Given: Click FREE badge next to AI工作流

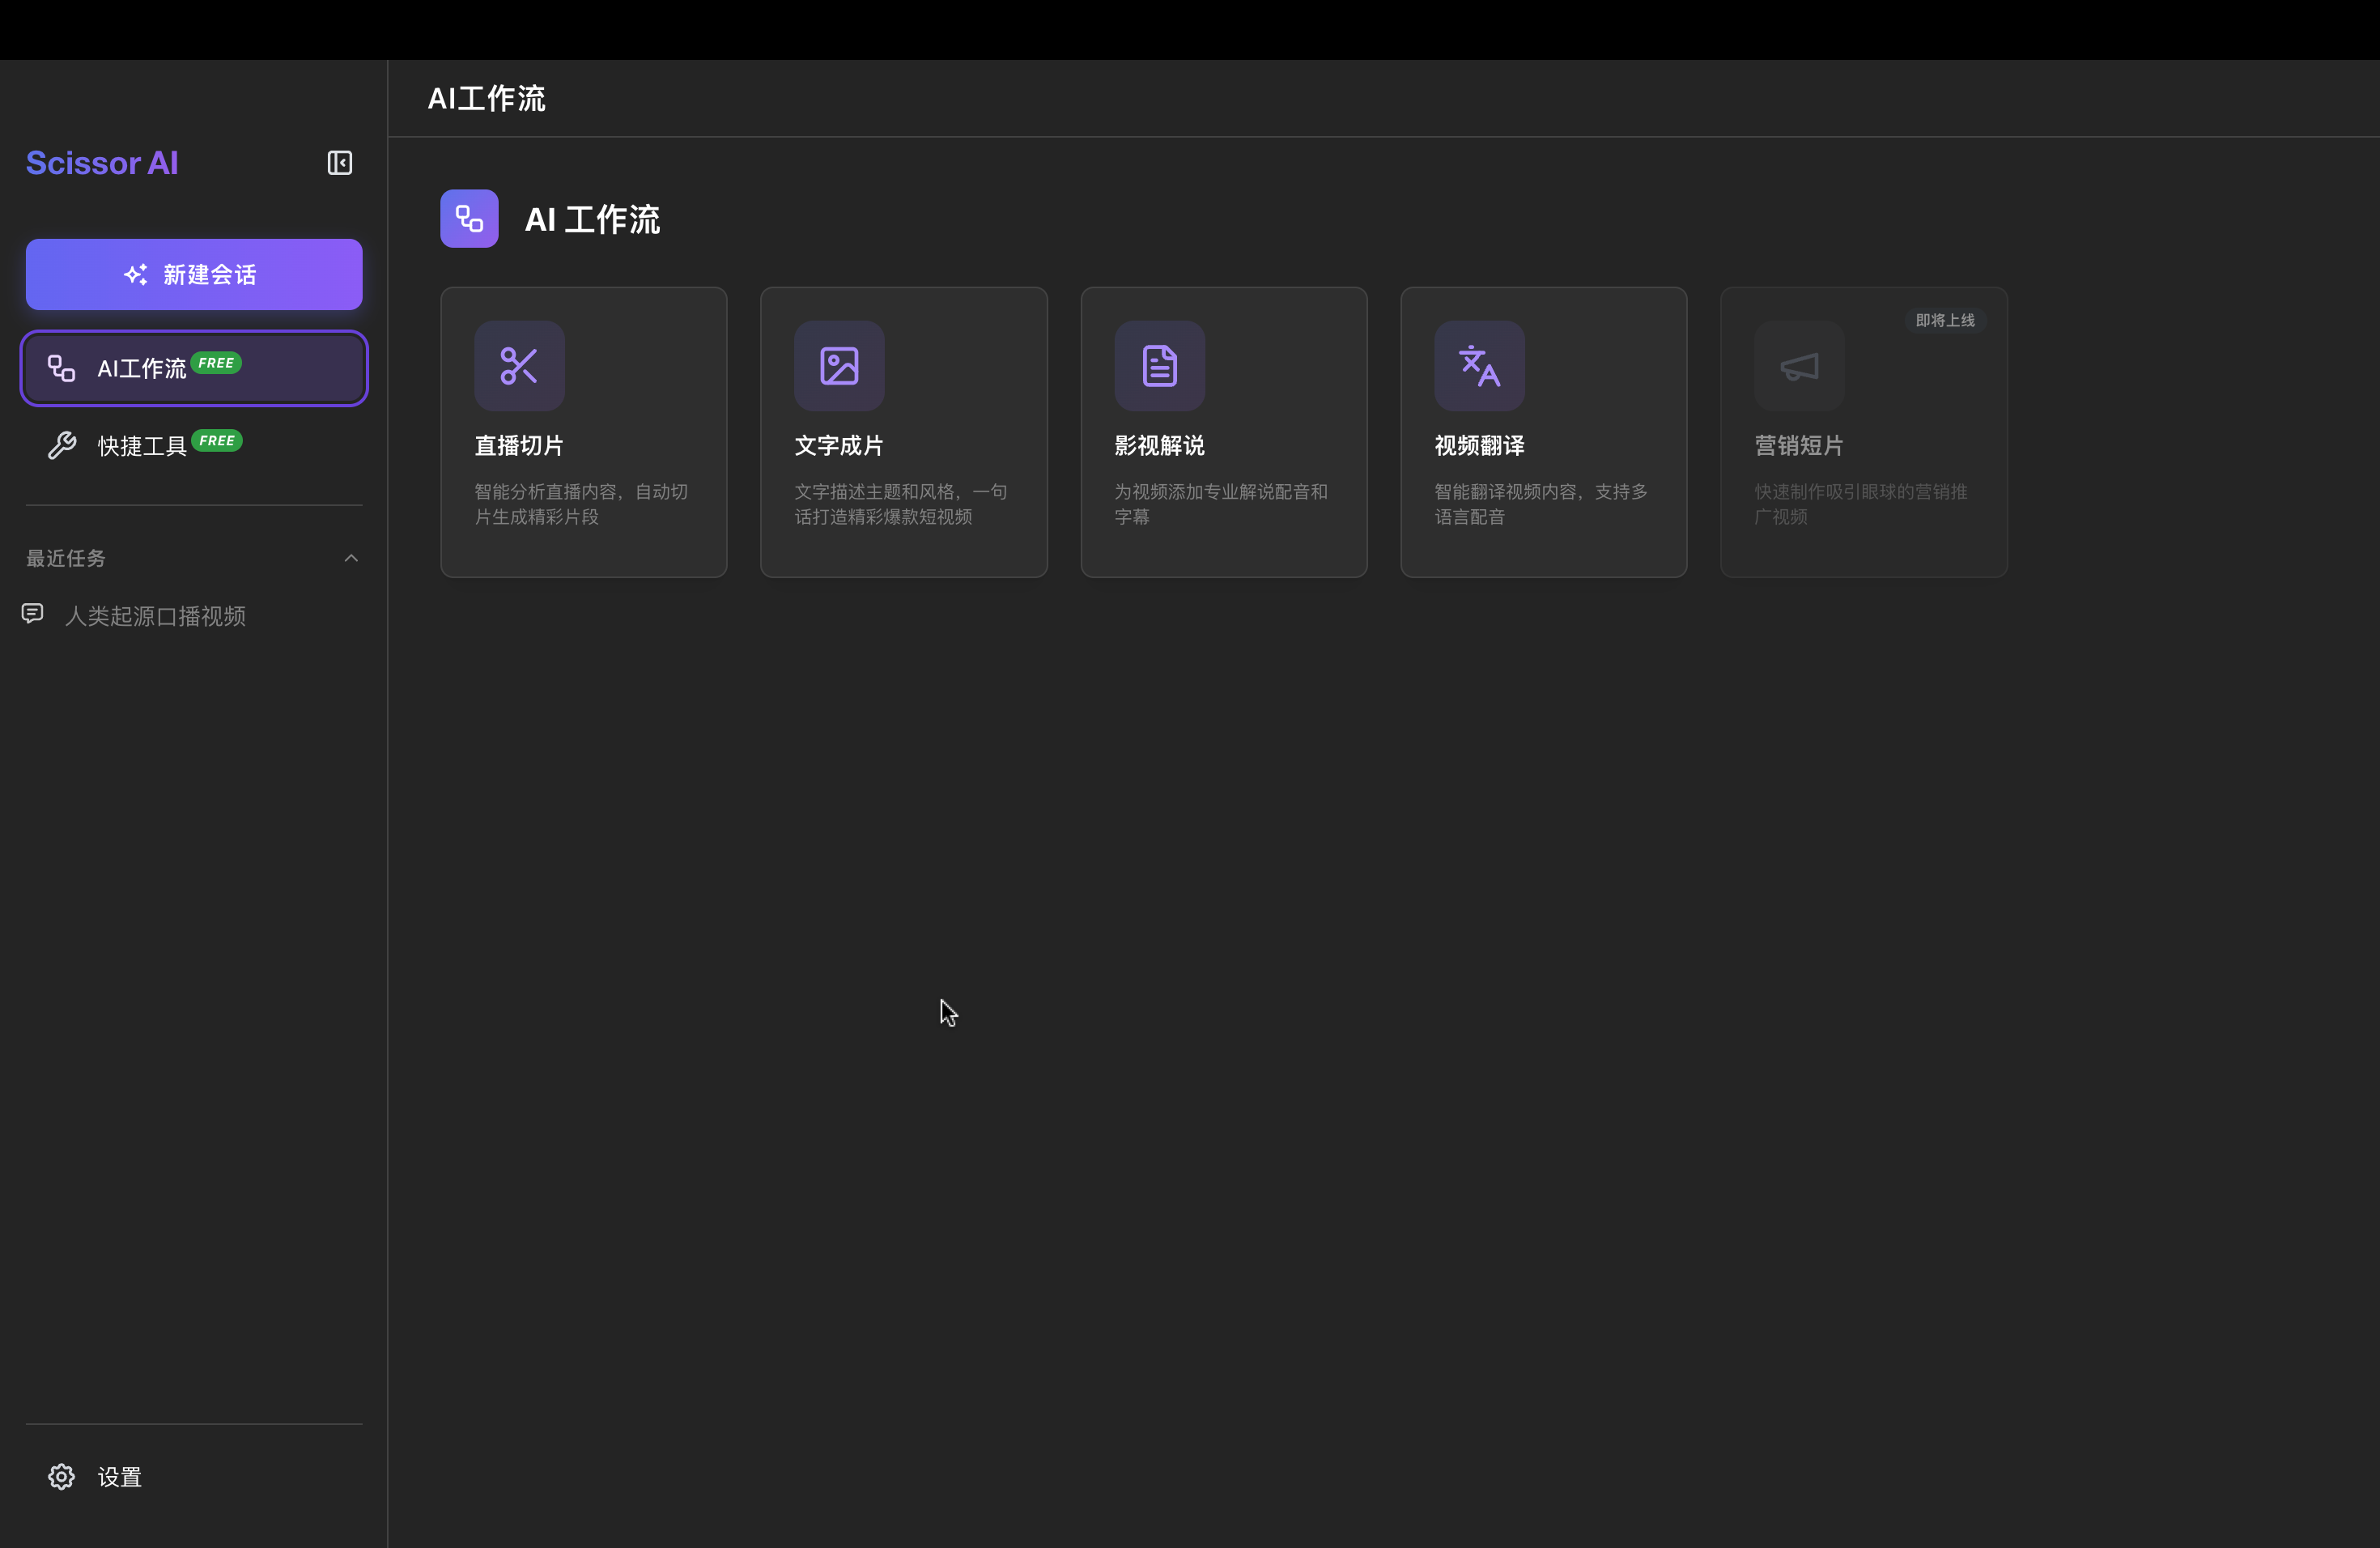Looking at the screenshot, I should 216,363.
